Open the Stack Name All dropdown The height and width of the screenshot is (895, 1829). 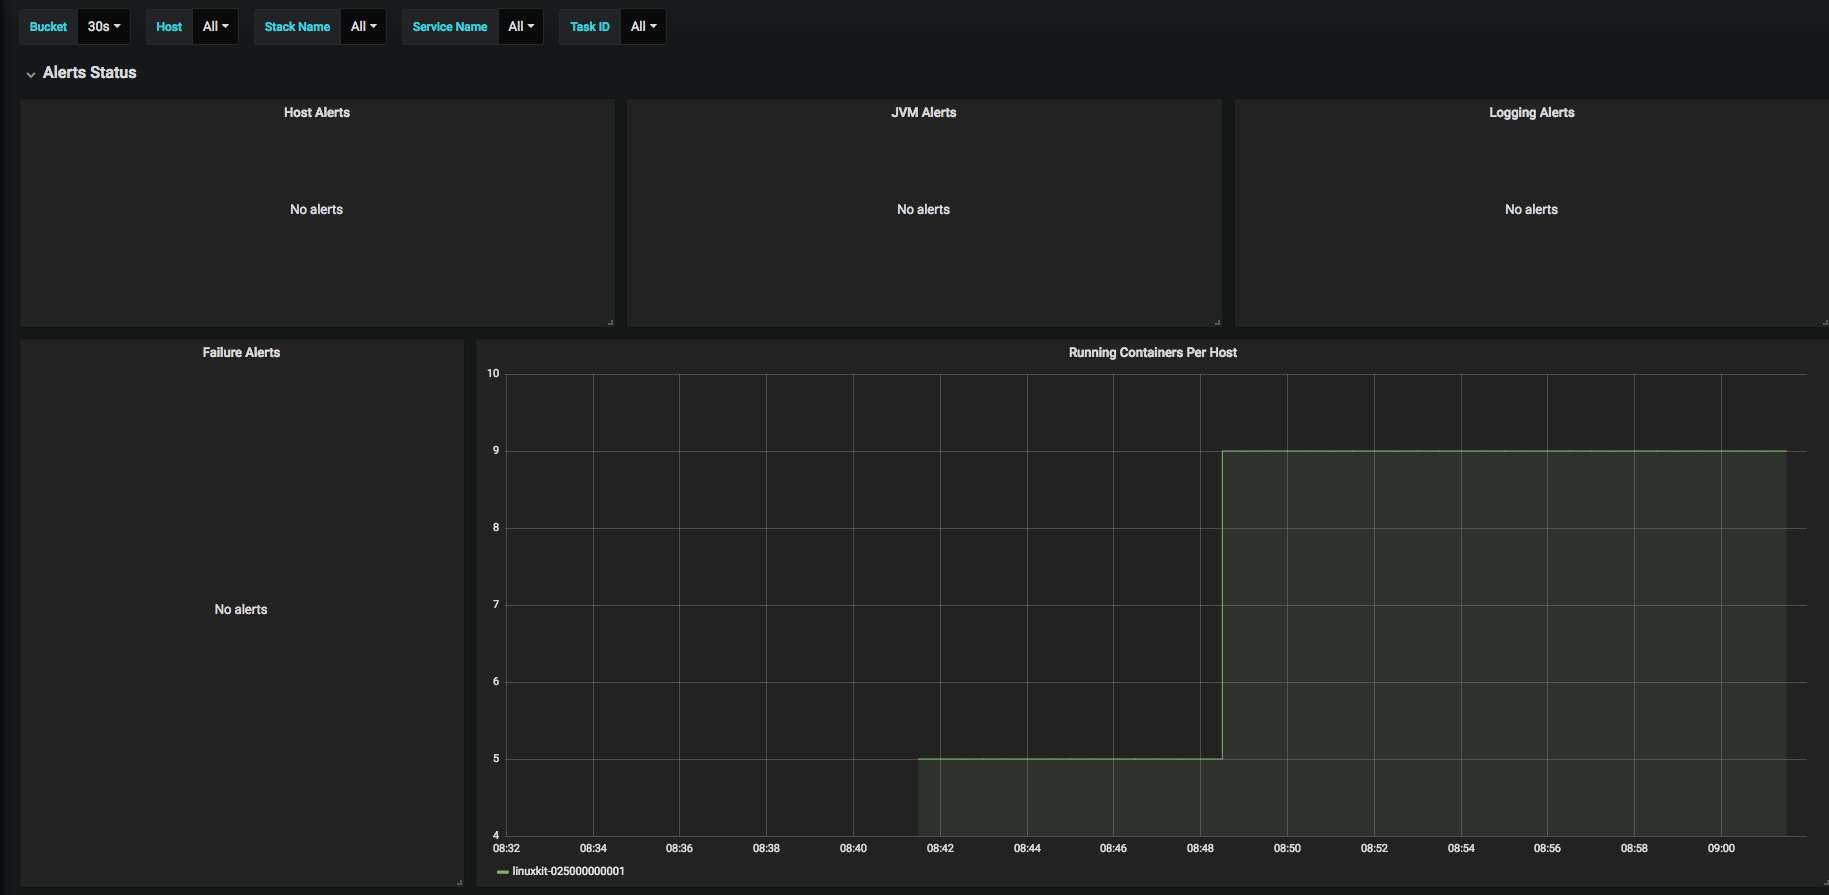pyautogui.click(x=363, y=27)
